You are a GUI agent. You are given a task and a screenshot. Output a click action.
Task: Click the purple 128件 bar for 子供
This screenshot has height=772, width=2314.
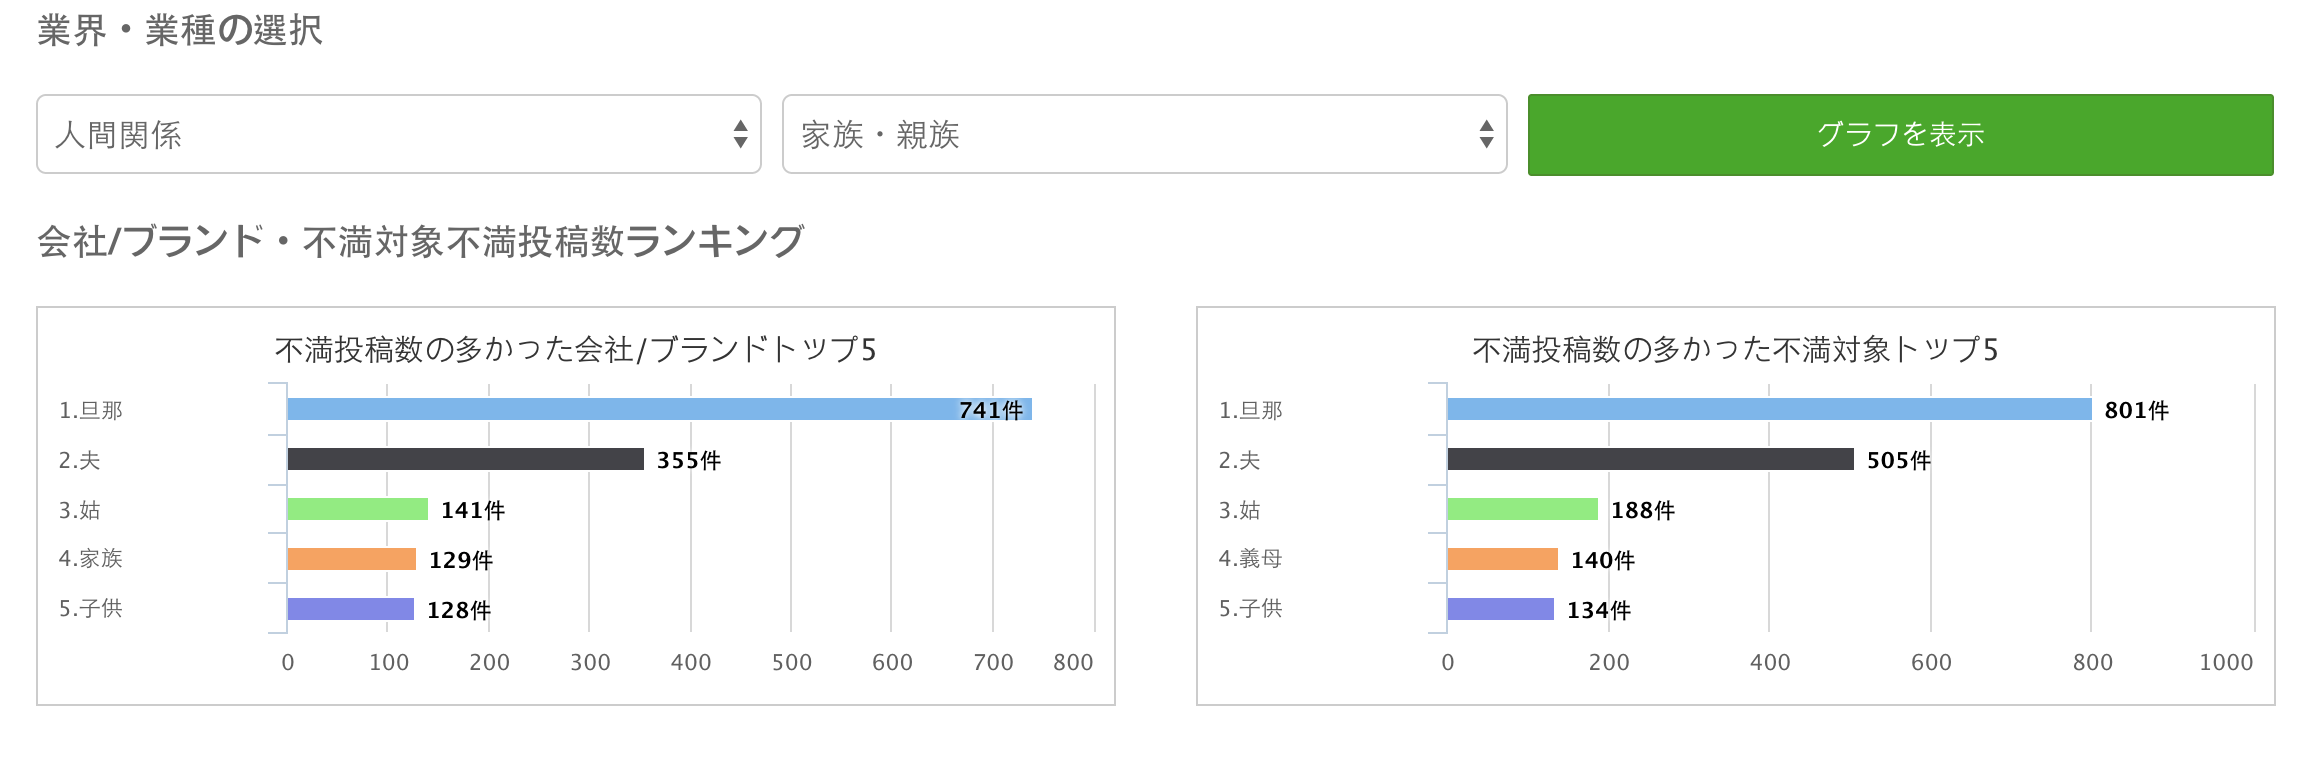351,609
